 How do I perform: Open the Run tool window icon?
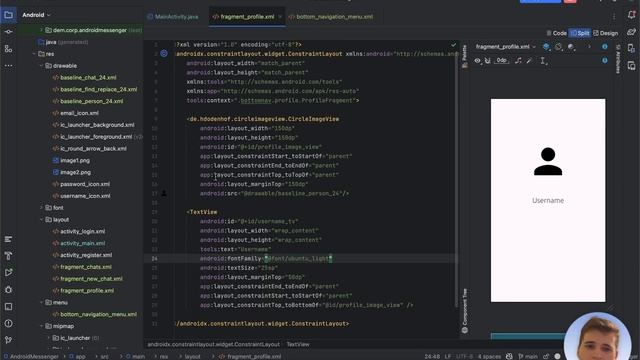[8, 273]
